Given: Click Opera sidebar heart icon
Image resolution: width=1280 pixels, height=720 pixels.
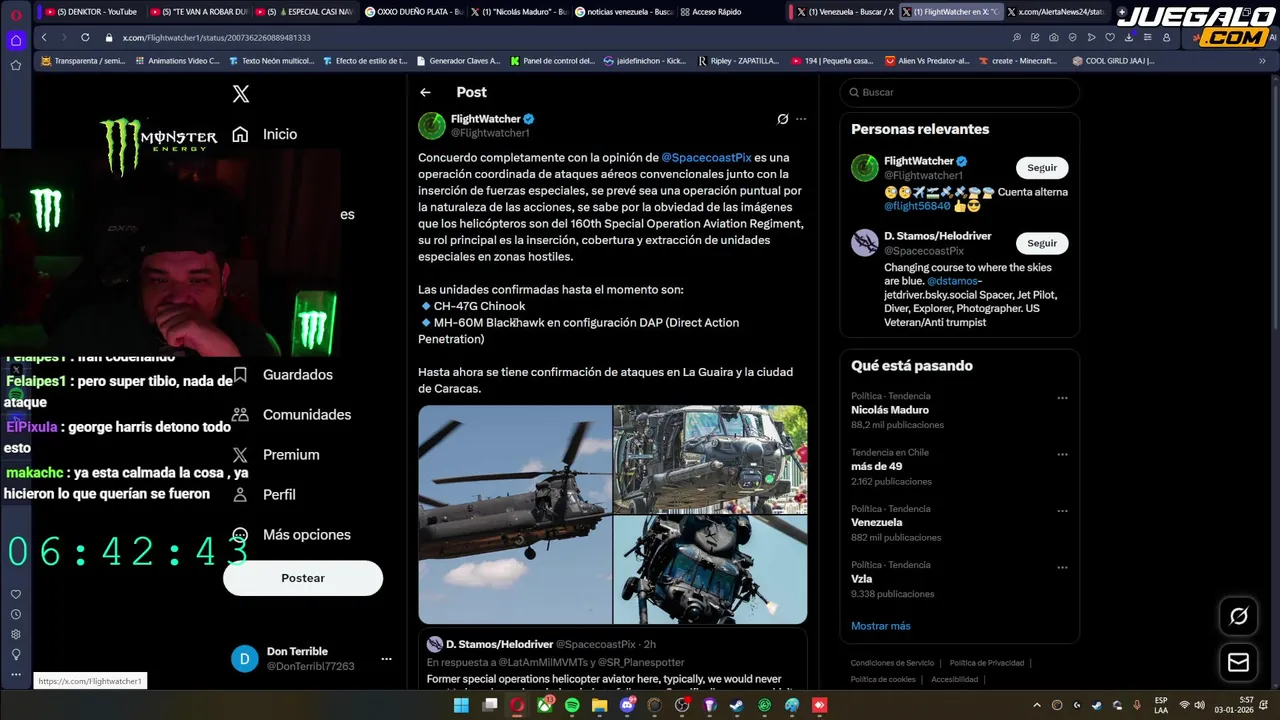Looking at the screenshot, I should tap(15, 594).
